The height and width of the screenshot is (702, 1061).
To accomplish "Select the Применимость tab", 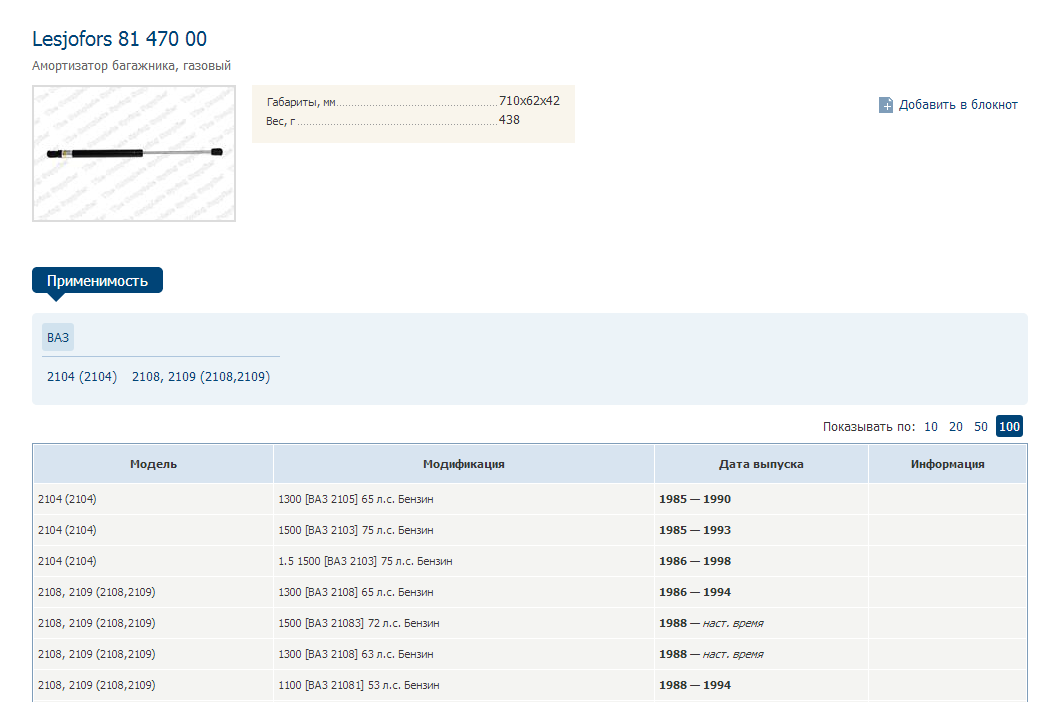I will 97,280.
